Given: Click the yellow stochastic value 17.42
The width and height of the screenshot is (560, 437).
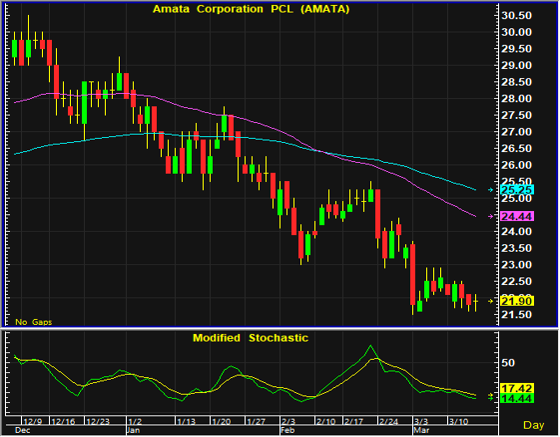Looking at the screenshot, I should click(517, 388).
